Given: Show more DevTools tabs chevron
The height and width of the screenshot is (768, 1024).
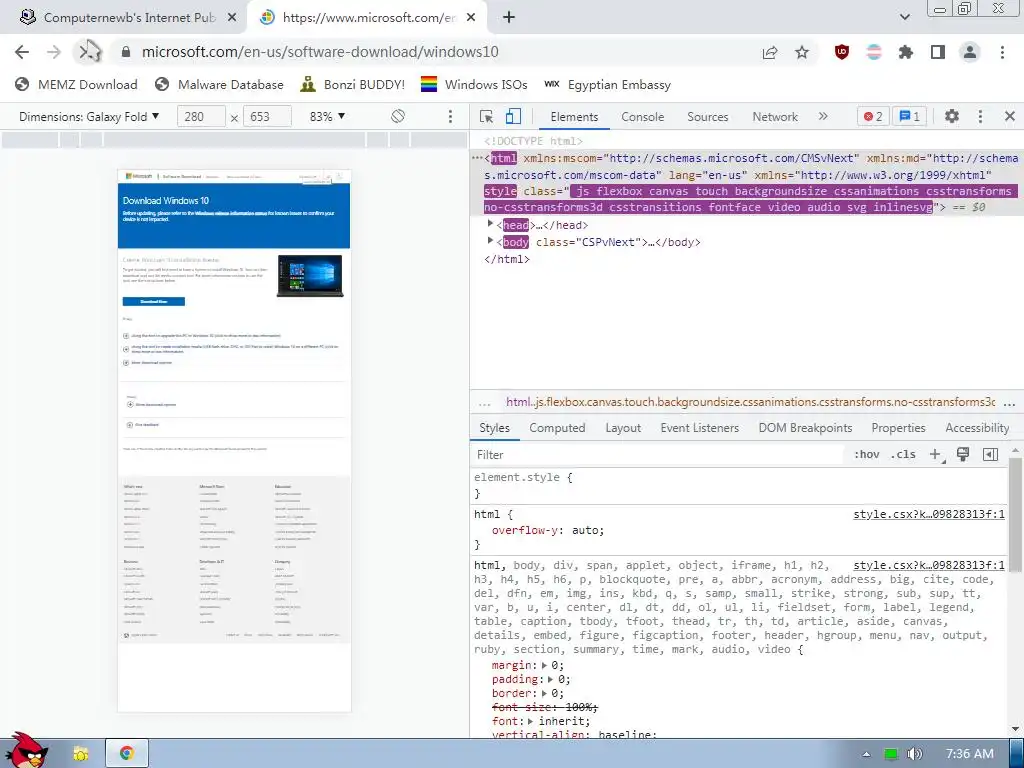Looking at the screenshot, I should [823, 116].
